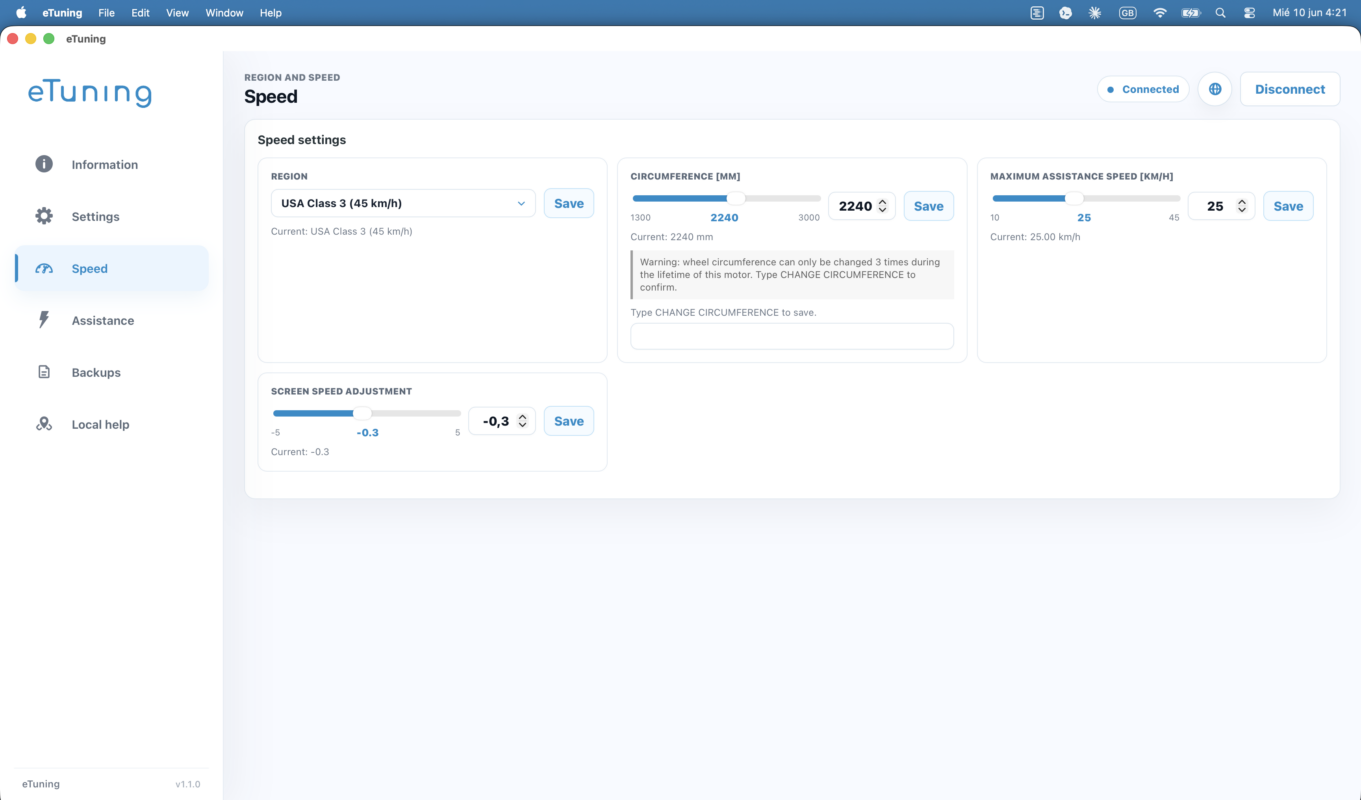
Task: Open the Help menu
Action: [x=270, y=13]
